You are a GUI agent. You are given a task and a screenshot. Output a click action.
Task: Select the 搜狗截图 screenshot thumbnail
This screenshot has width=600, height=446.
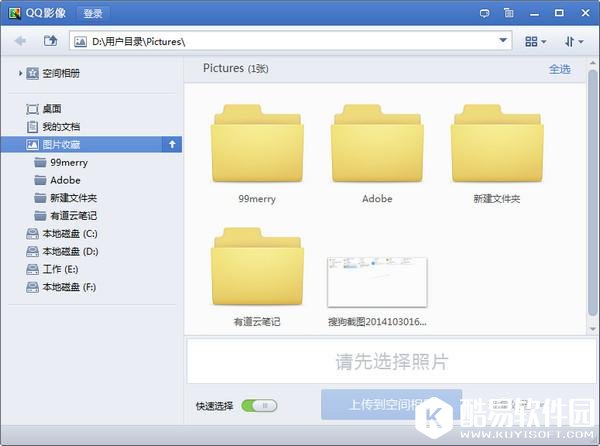[x=377, y=282]
